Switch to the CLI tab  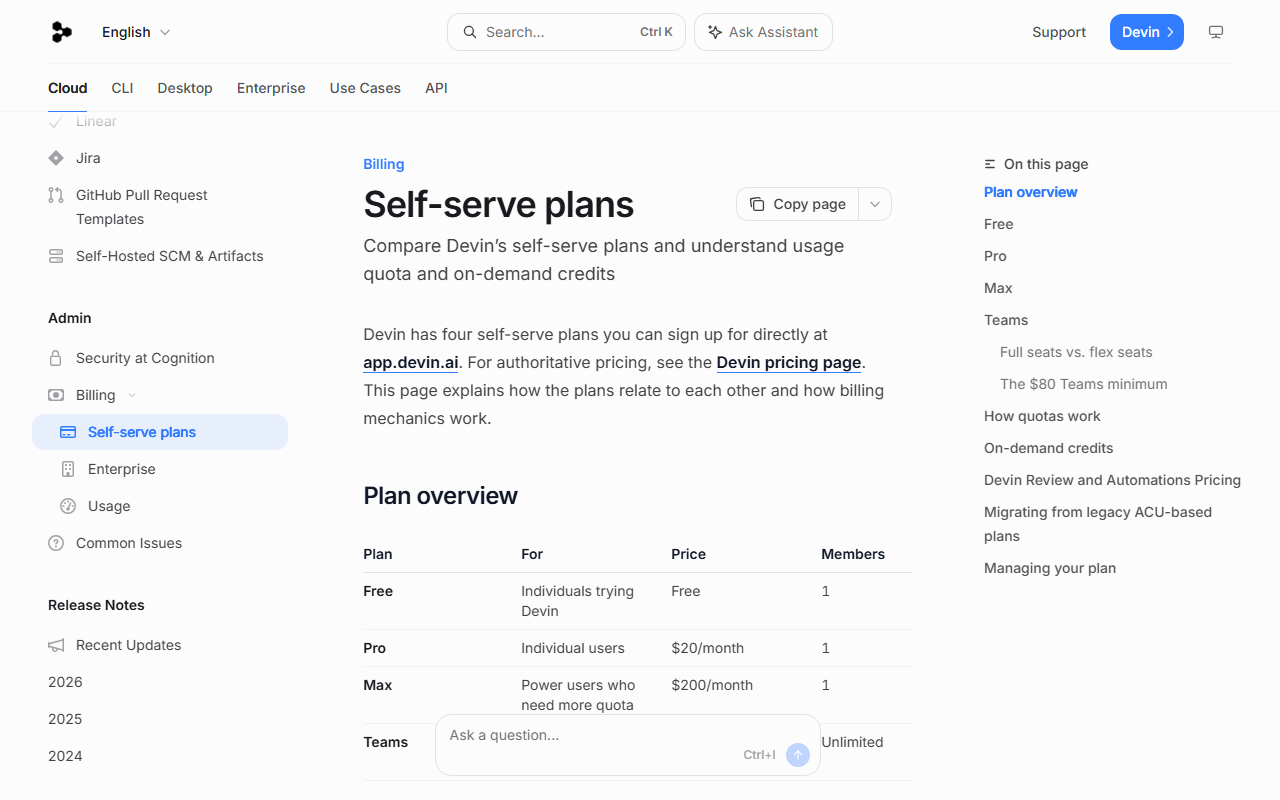coord(122,88)
